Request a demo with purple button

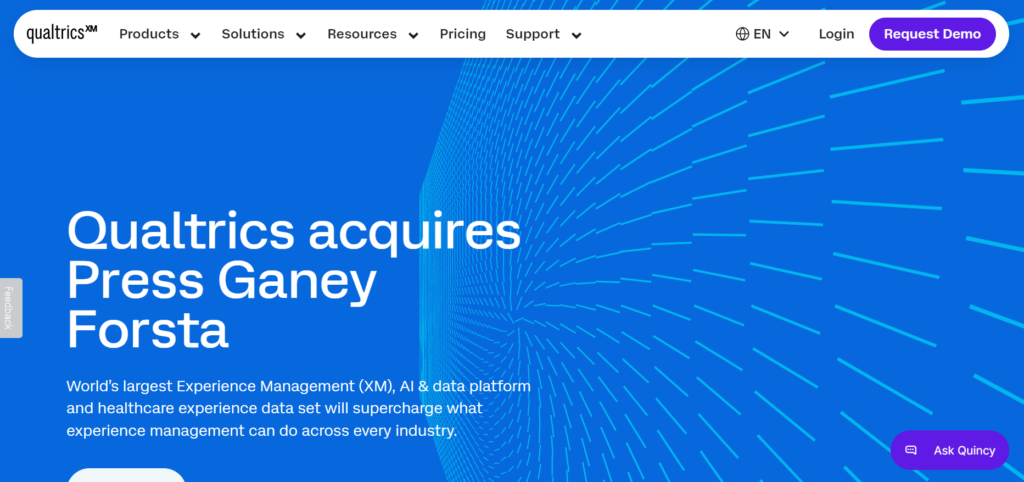tap(932, 34)
